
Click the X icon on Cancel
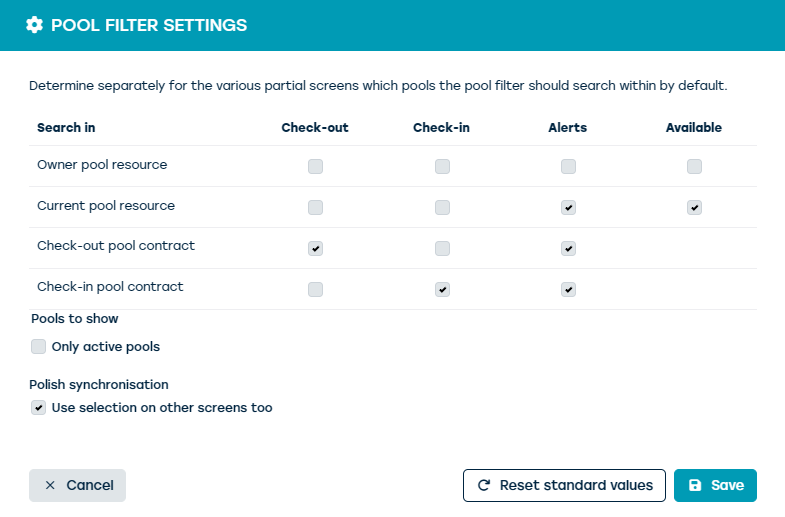coord(50,485)
